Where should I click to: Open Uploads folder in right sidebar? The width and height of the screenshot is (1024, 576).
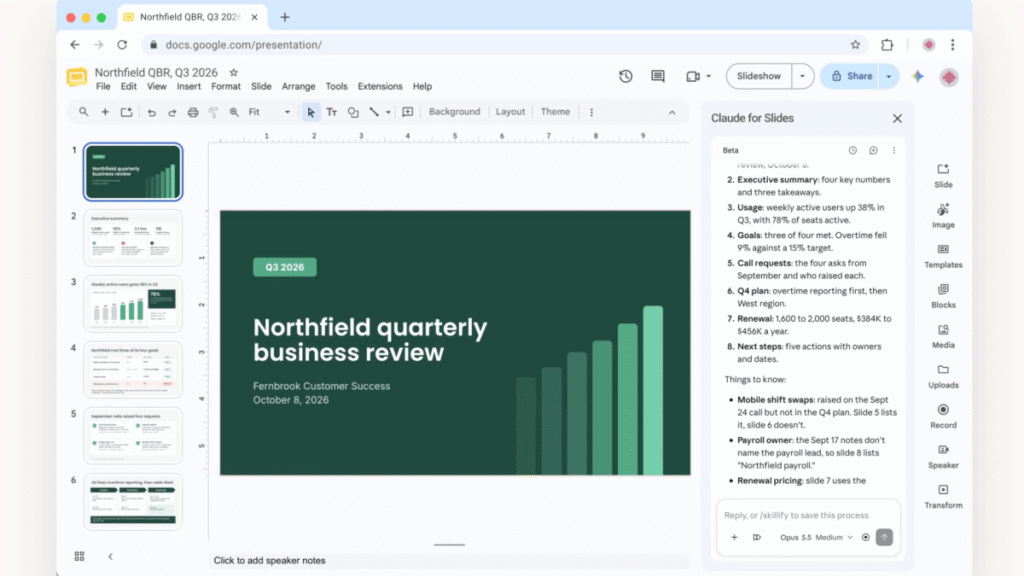tap(943, 376)
